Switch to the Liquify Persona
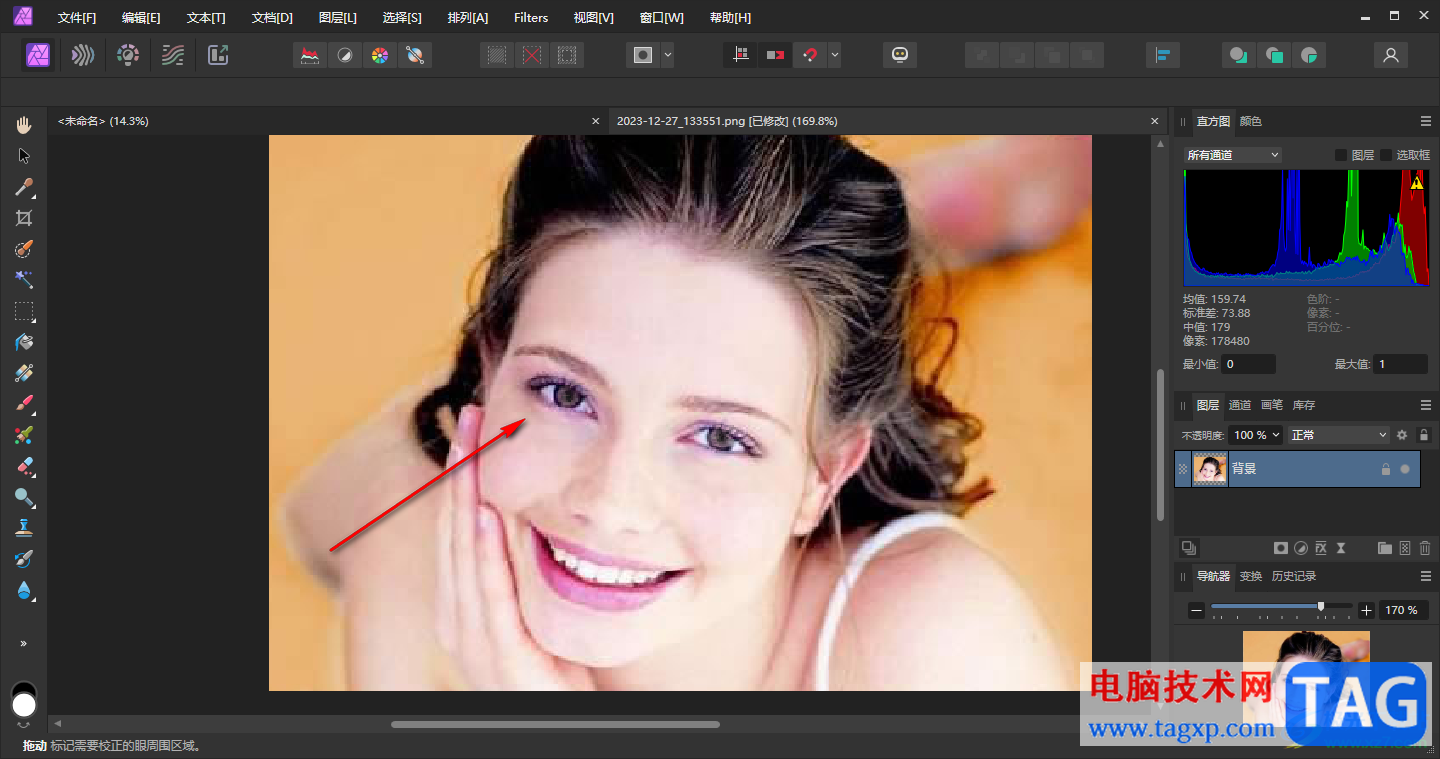The width and height of the screenshot is (1440, 759). pos(83,55)
